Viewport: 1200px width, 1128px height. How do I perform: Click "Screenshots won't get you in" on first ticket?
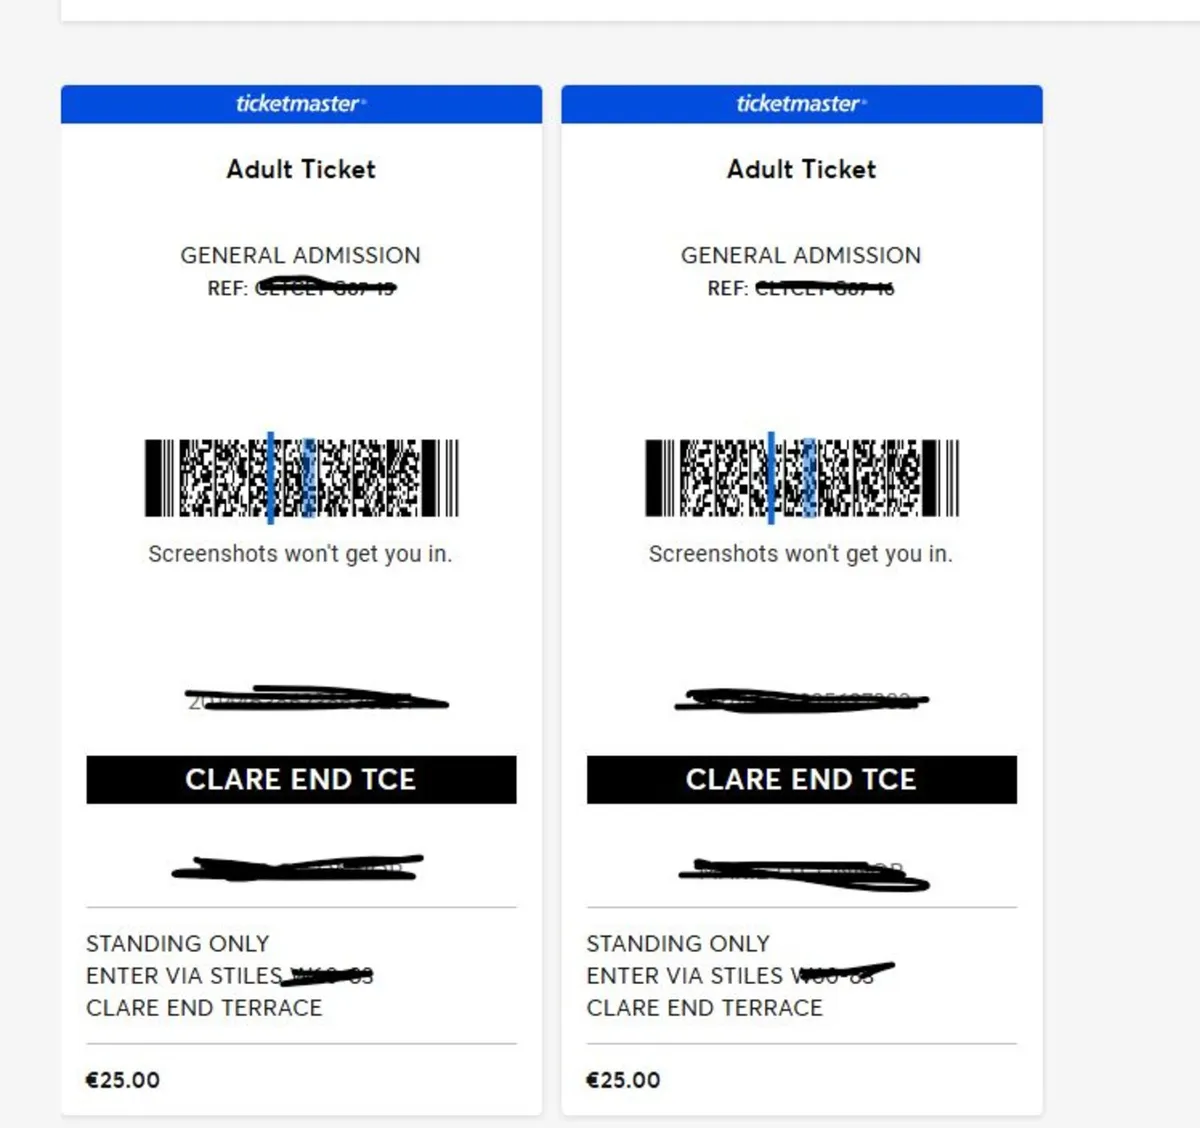pos(300,554)
